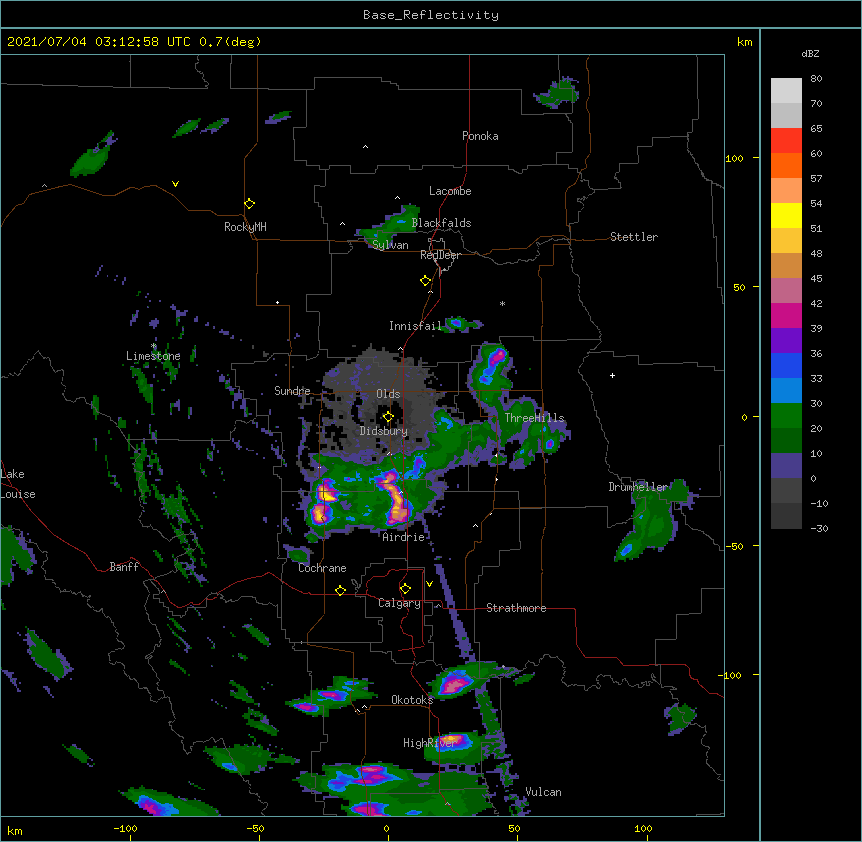Click the yellow marker south of RedDeer
Image resolution: width=862 pixels, height=842 pixels.
(426, 281)
